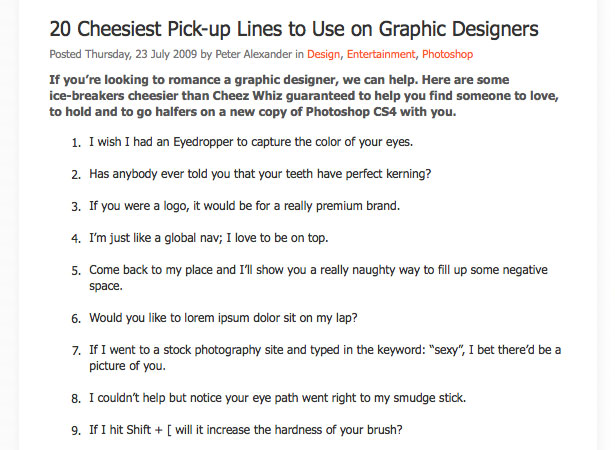The width and height of the screenshot is (615, 450).
Task: Click the stock photography keyword line
Action: point(325,358)
